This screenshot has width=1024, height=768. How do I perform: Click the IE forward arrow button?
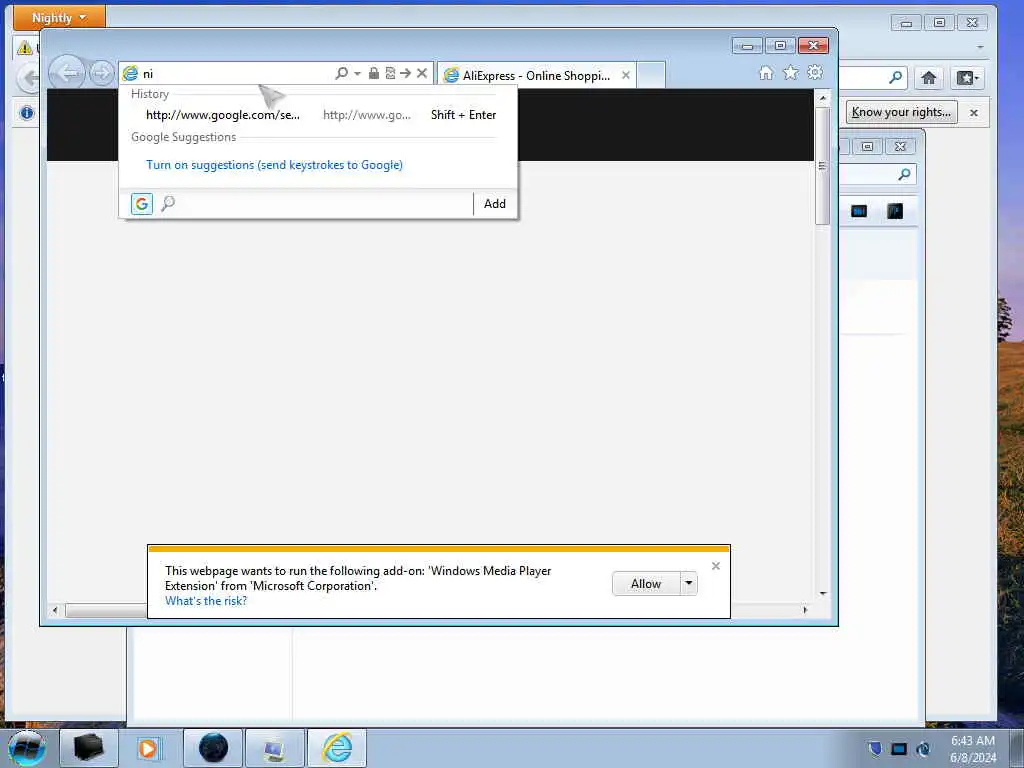tap(101, 73)
